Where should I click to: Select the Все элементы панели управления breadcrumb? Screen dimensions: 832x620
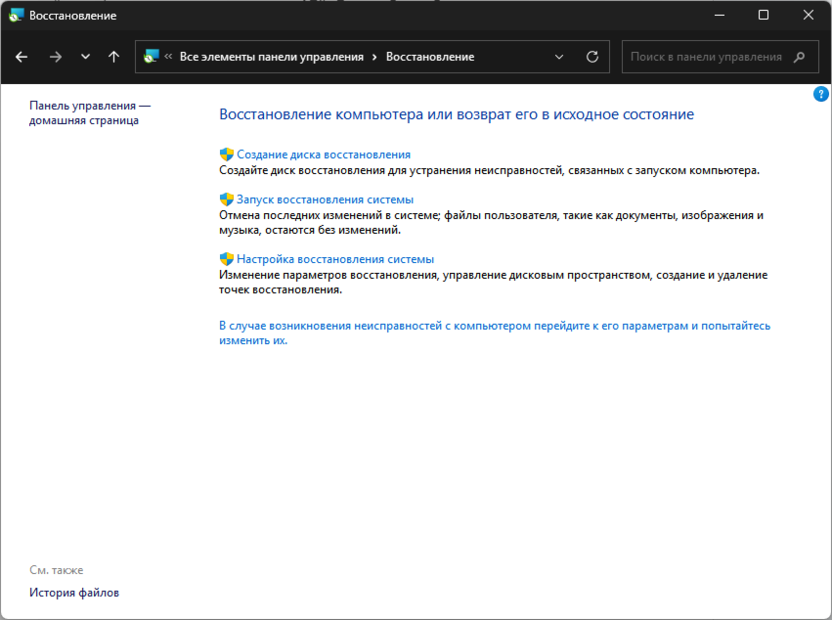271,57
